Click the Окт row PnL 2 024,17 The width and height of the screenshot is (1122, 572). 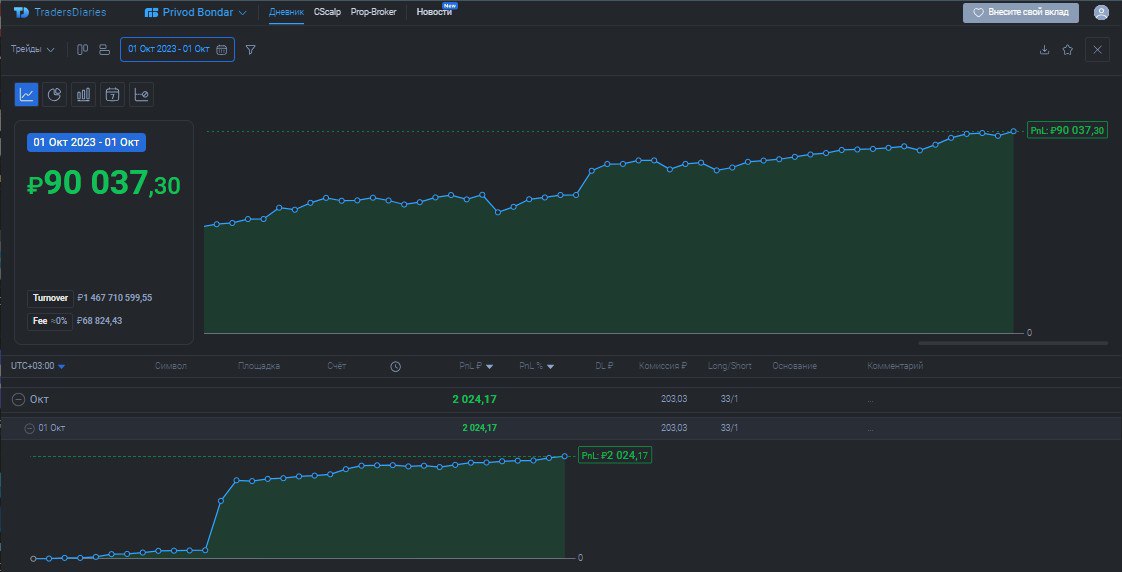coord(474,399)
